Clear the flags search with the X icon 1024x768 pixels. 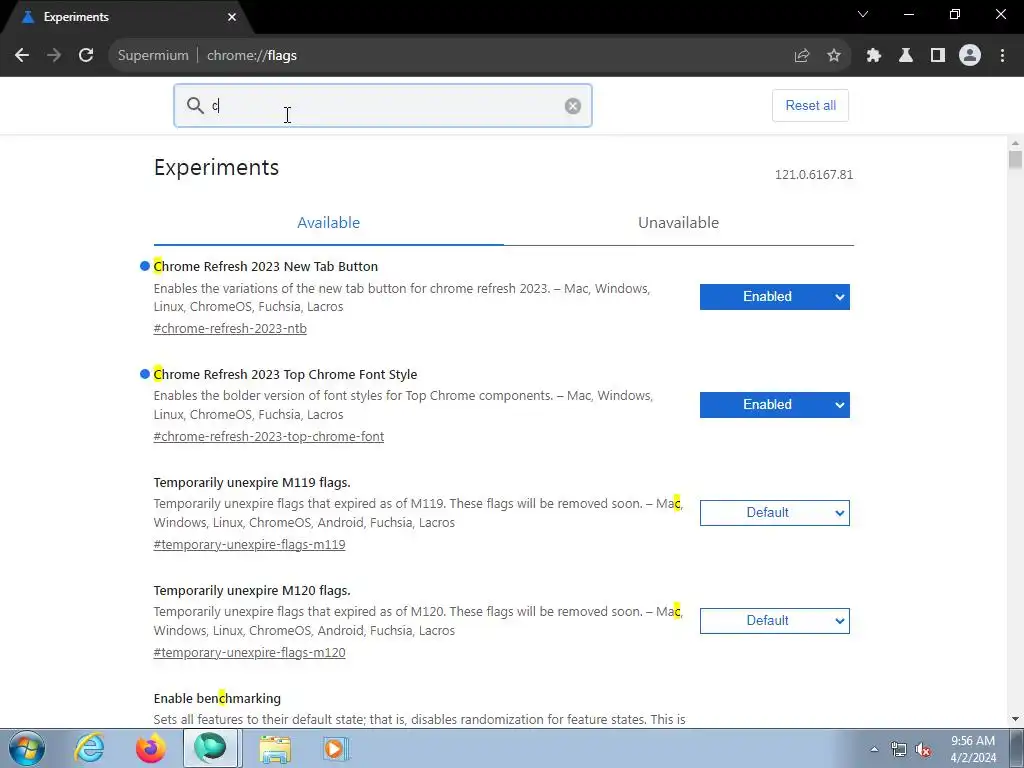[573, 106]
